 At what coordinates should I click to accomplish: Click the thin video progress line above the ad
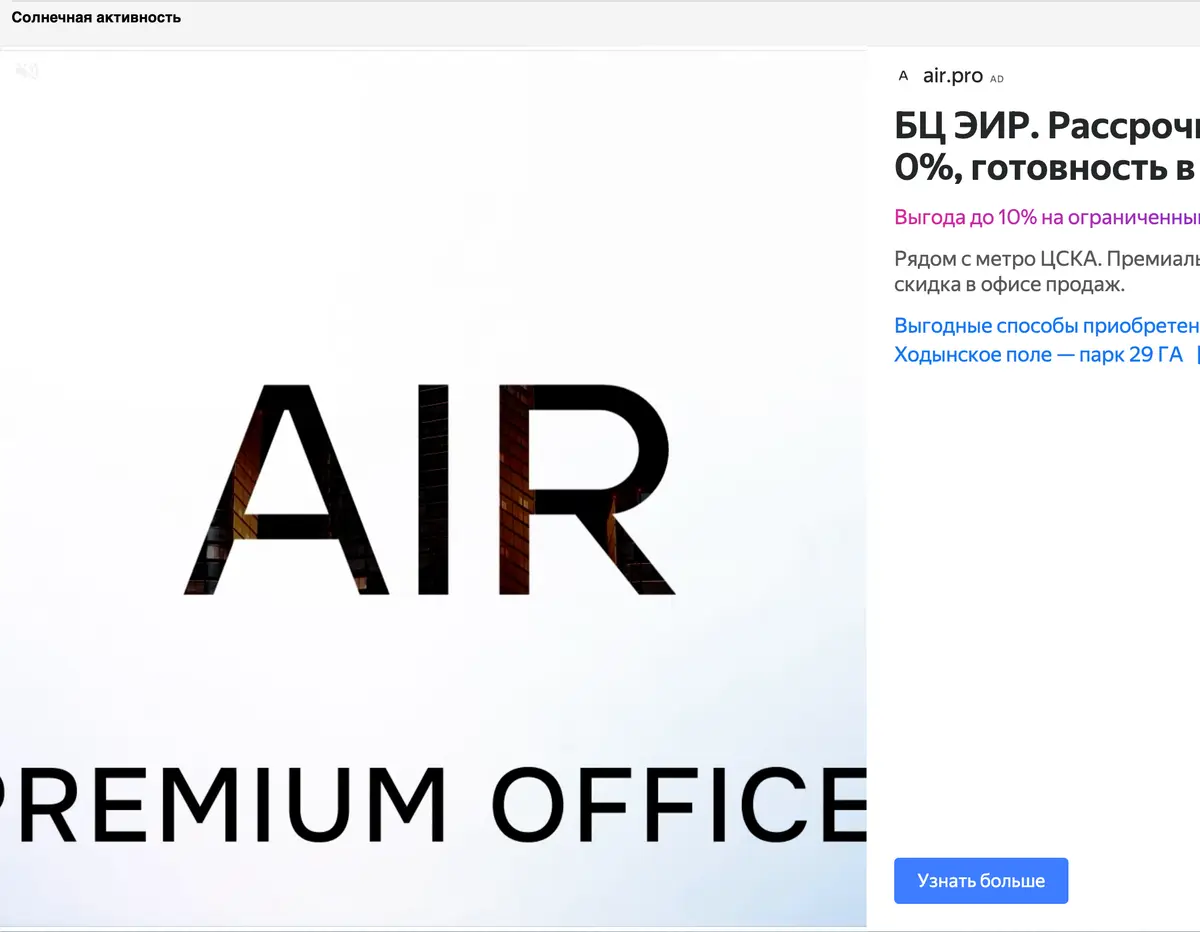[433, 49]
